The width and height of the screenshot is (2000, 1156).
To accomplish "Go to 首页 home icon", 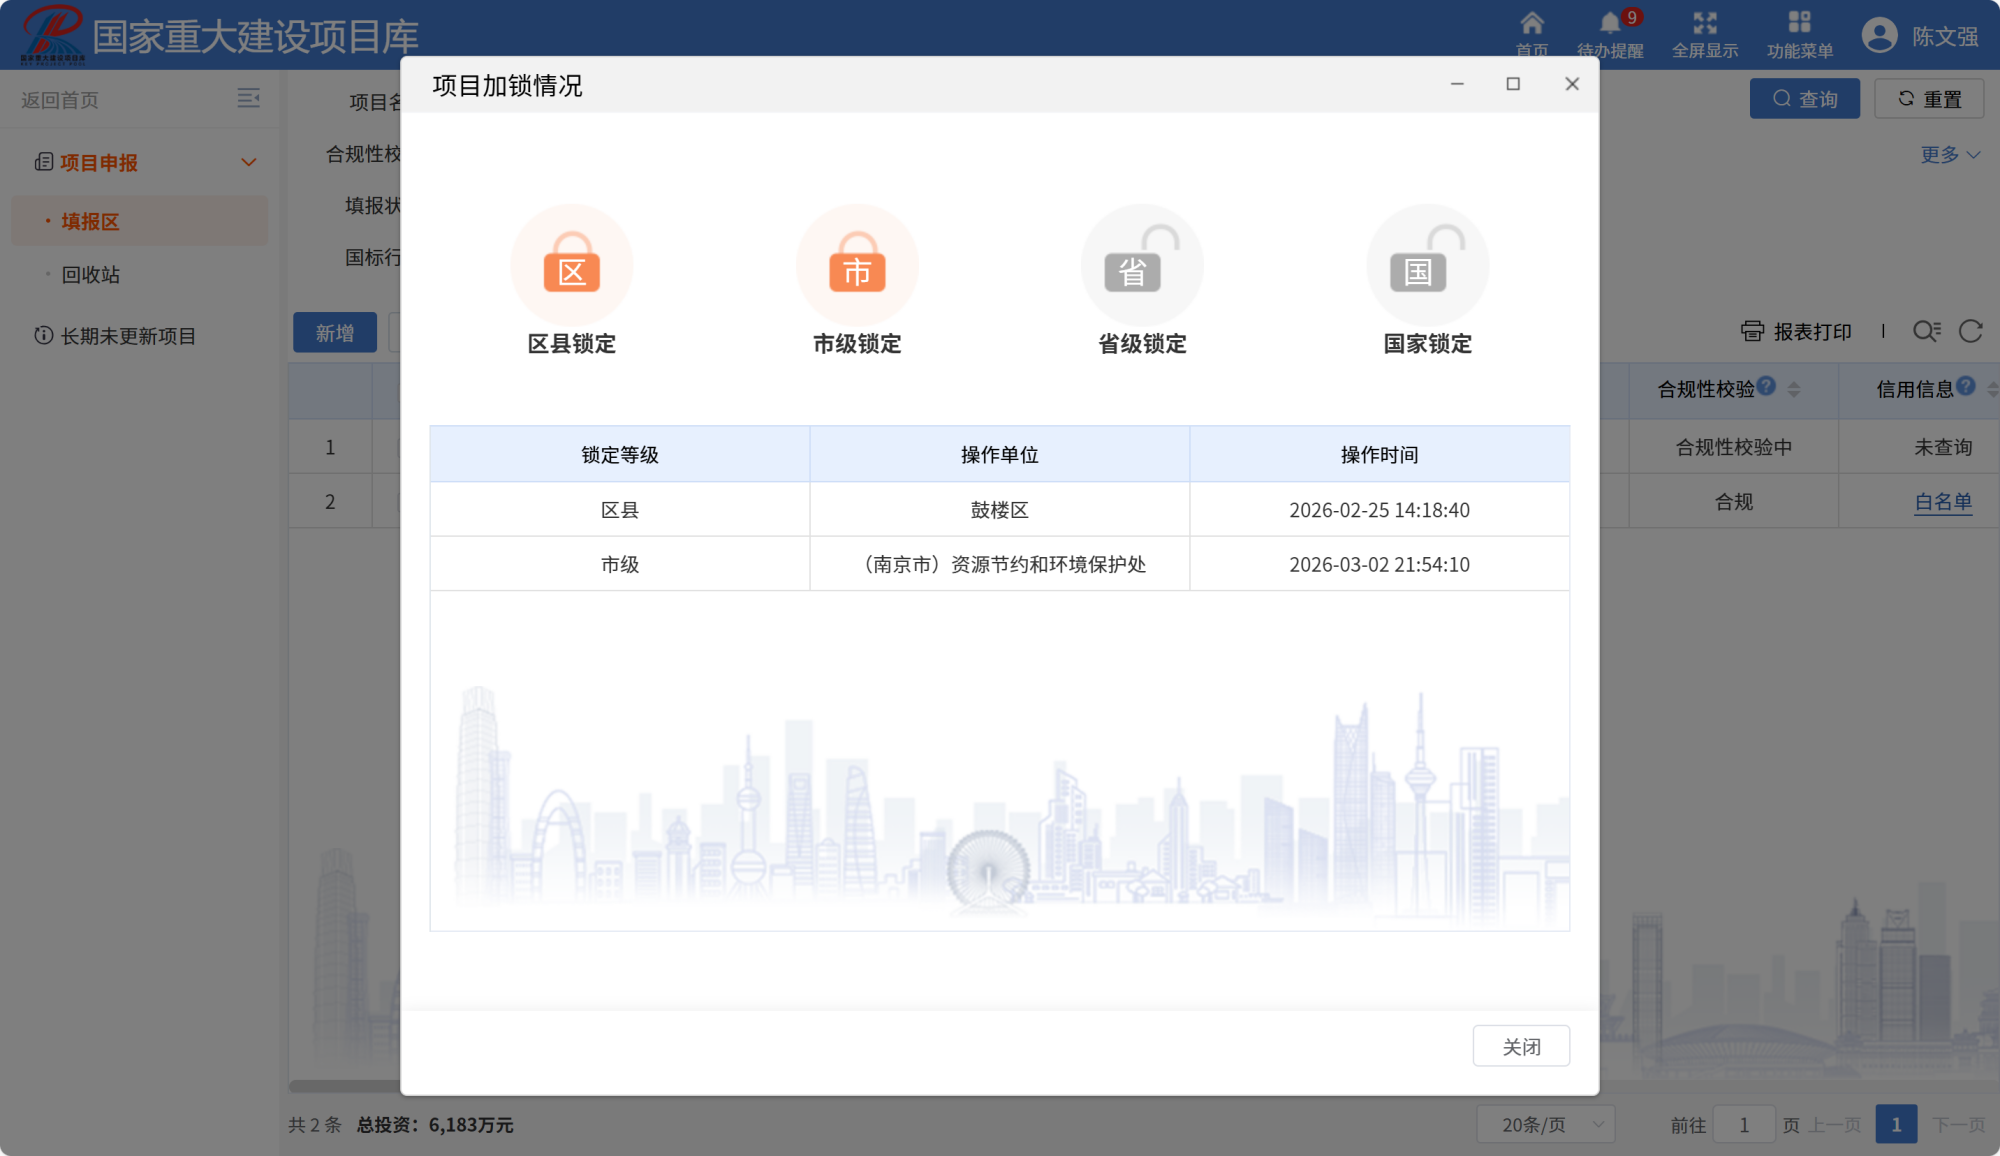I will [x=1531, y=22].
